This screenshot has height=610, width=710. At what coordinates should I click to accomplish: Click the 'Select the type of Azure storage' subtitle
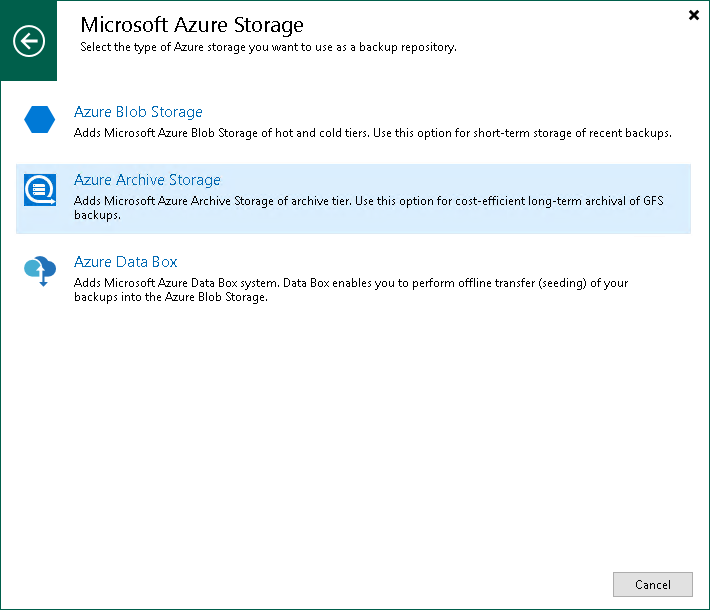[x=268, y=47]
